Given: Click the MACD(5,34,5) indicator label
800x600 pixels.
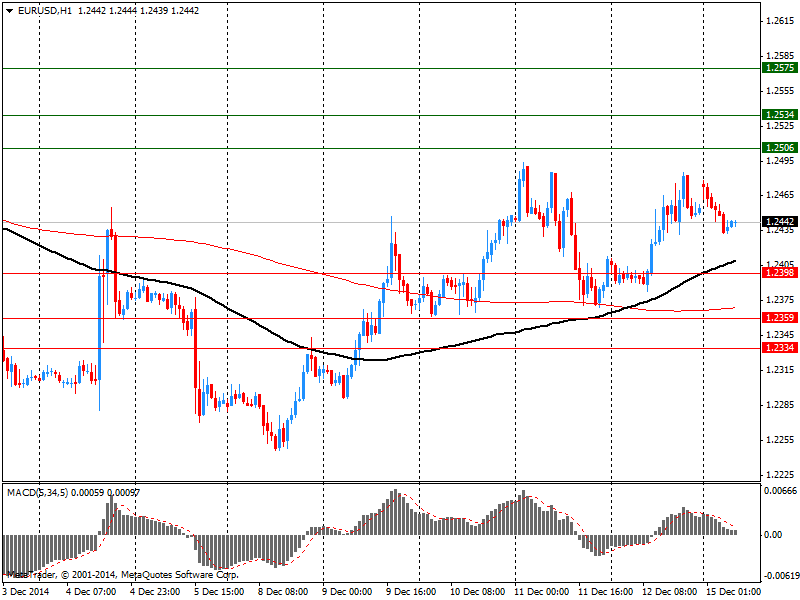Looking at the screenshot, I should click(37, 493).
